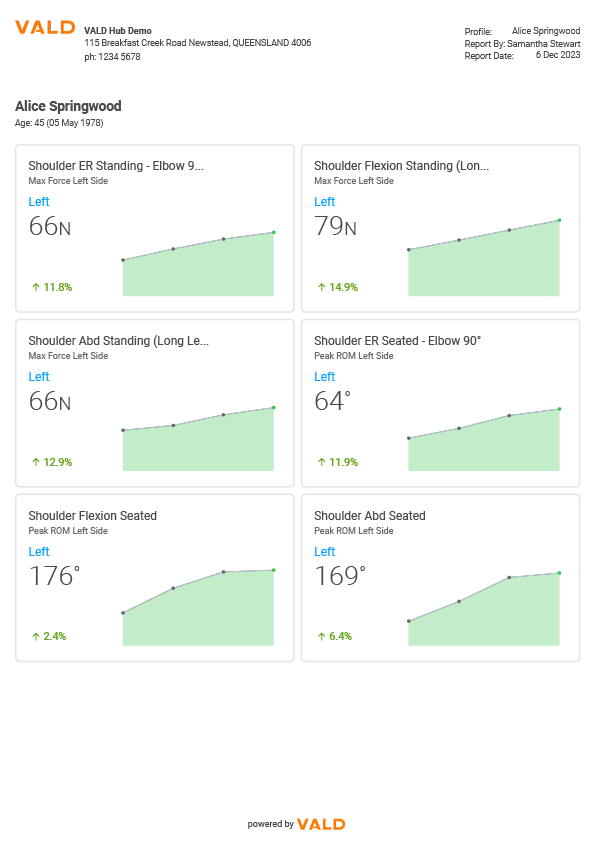Select the Shoulder ER Seated - Elbow 90° title
The image size is (595, 842).
pos(397,341)
